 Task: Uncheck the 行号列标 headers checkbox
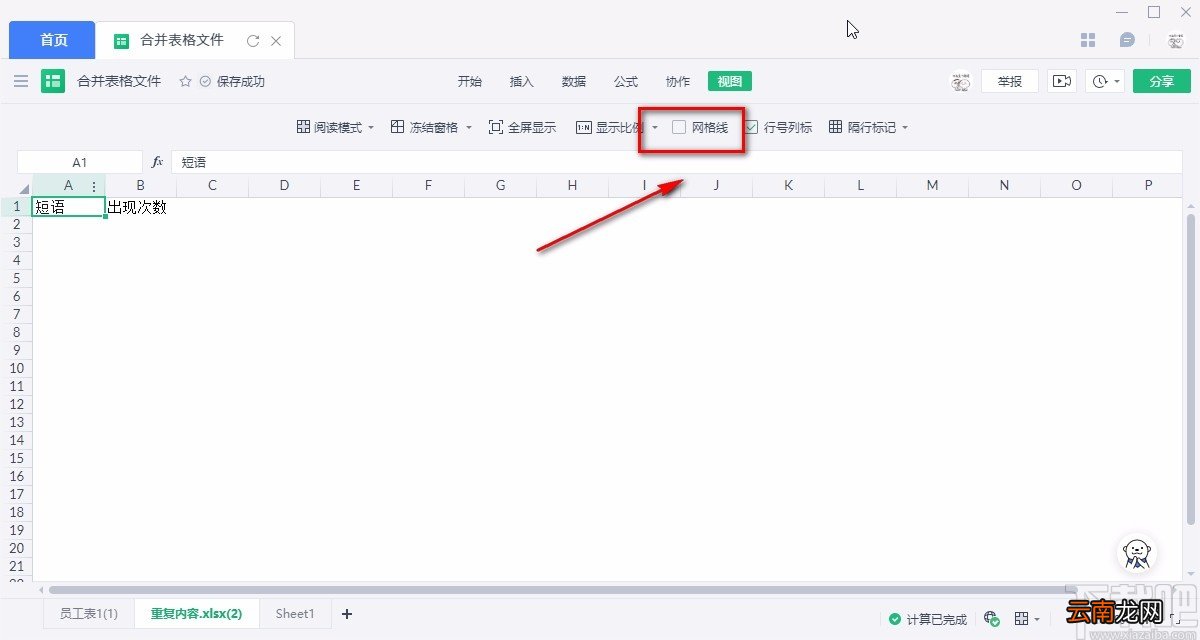coord(751,127)
